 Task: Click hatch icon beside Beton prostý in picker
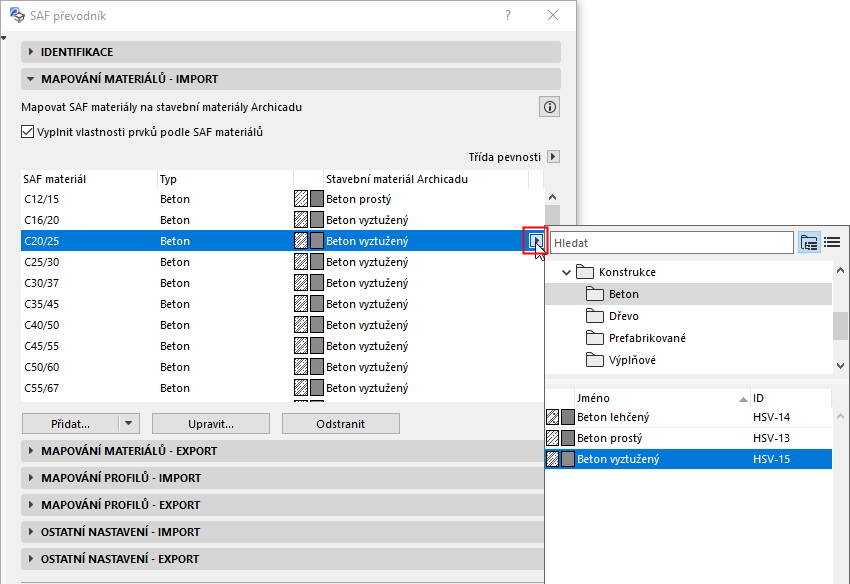(552, 438)
